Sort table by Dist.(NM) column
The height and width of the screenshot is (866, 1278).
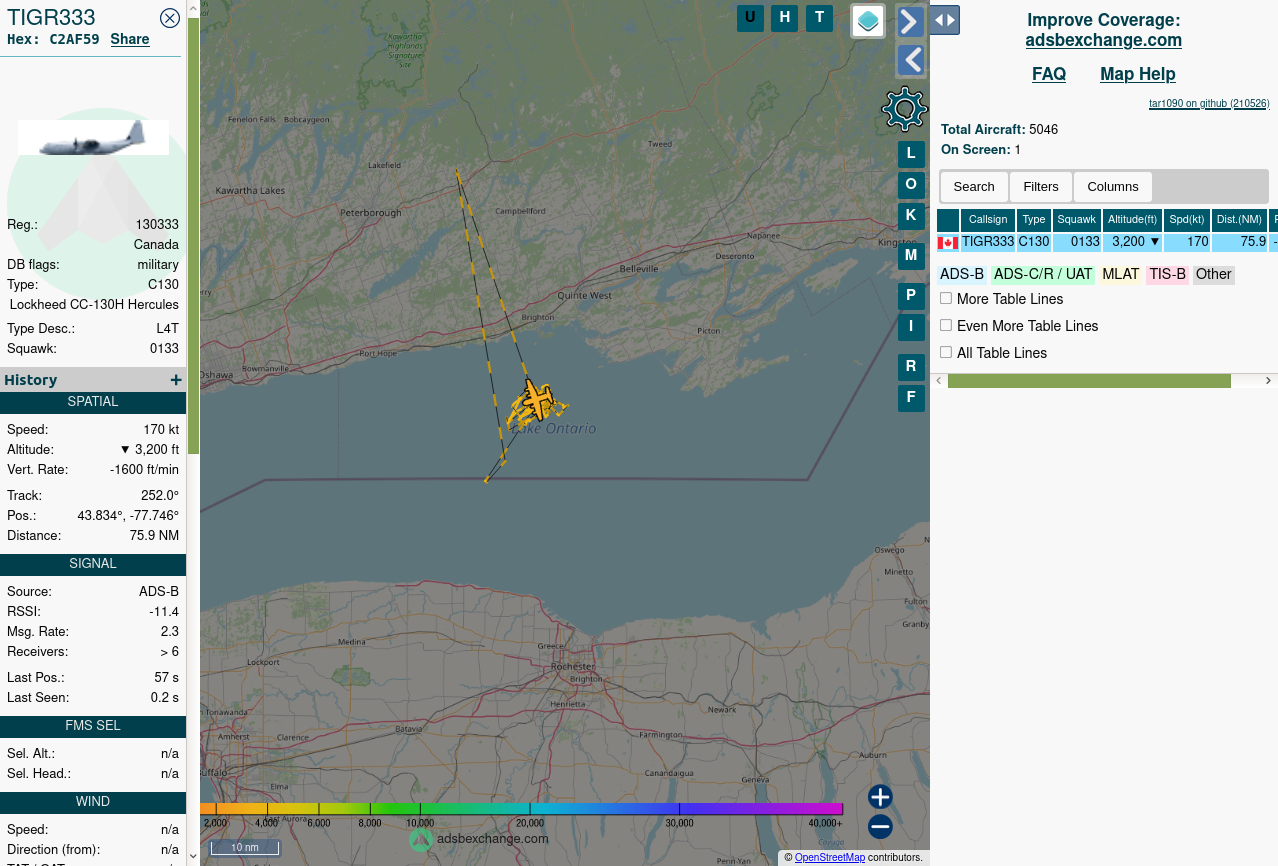coord(1240,220)
